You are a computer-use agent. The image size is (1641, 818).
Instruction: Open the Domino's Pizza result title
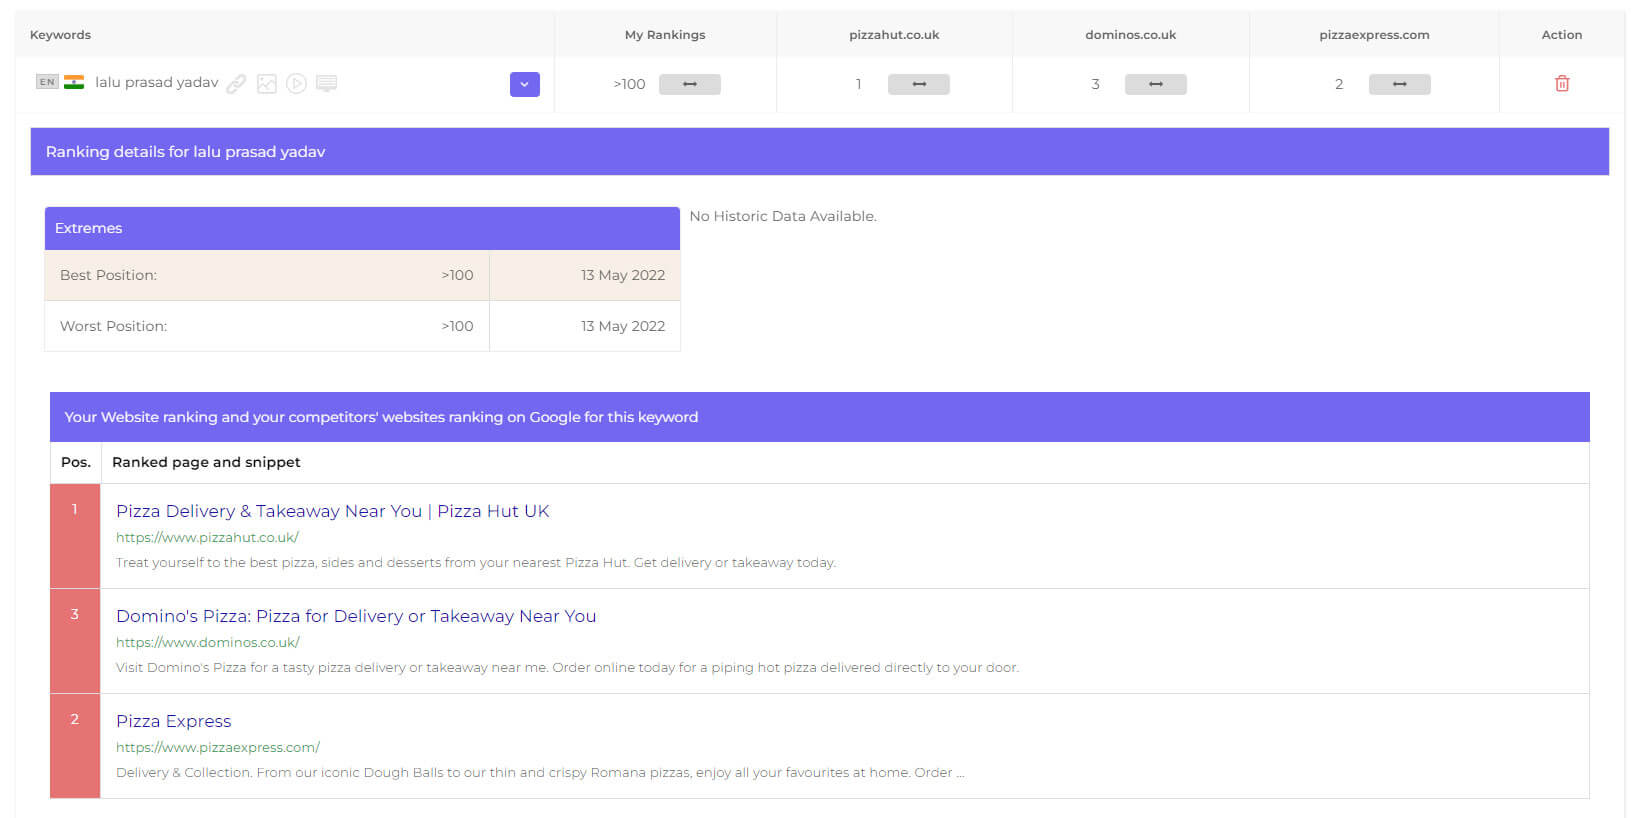(356, 616)
